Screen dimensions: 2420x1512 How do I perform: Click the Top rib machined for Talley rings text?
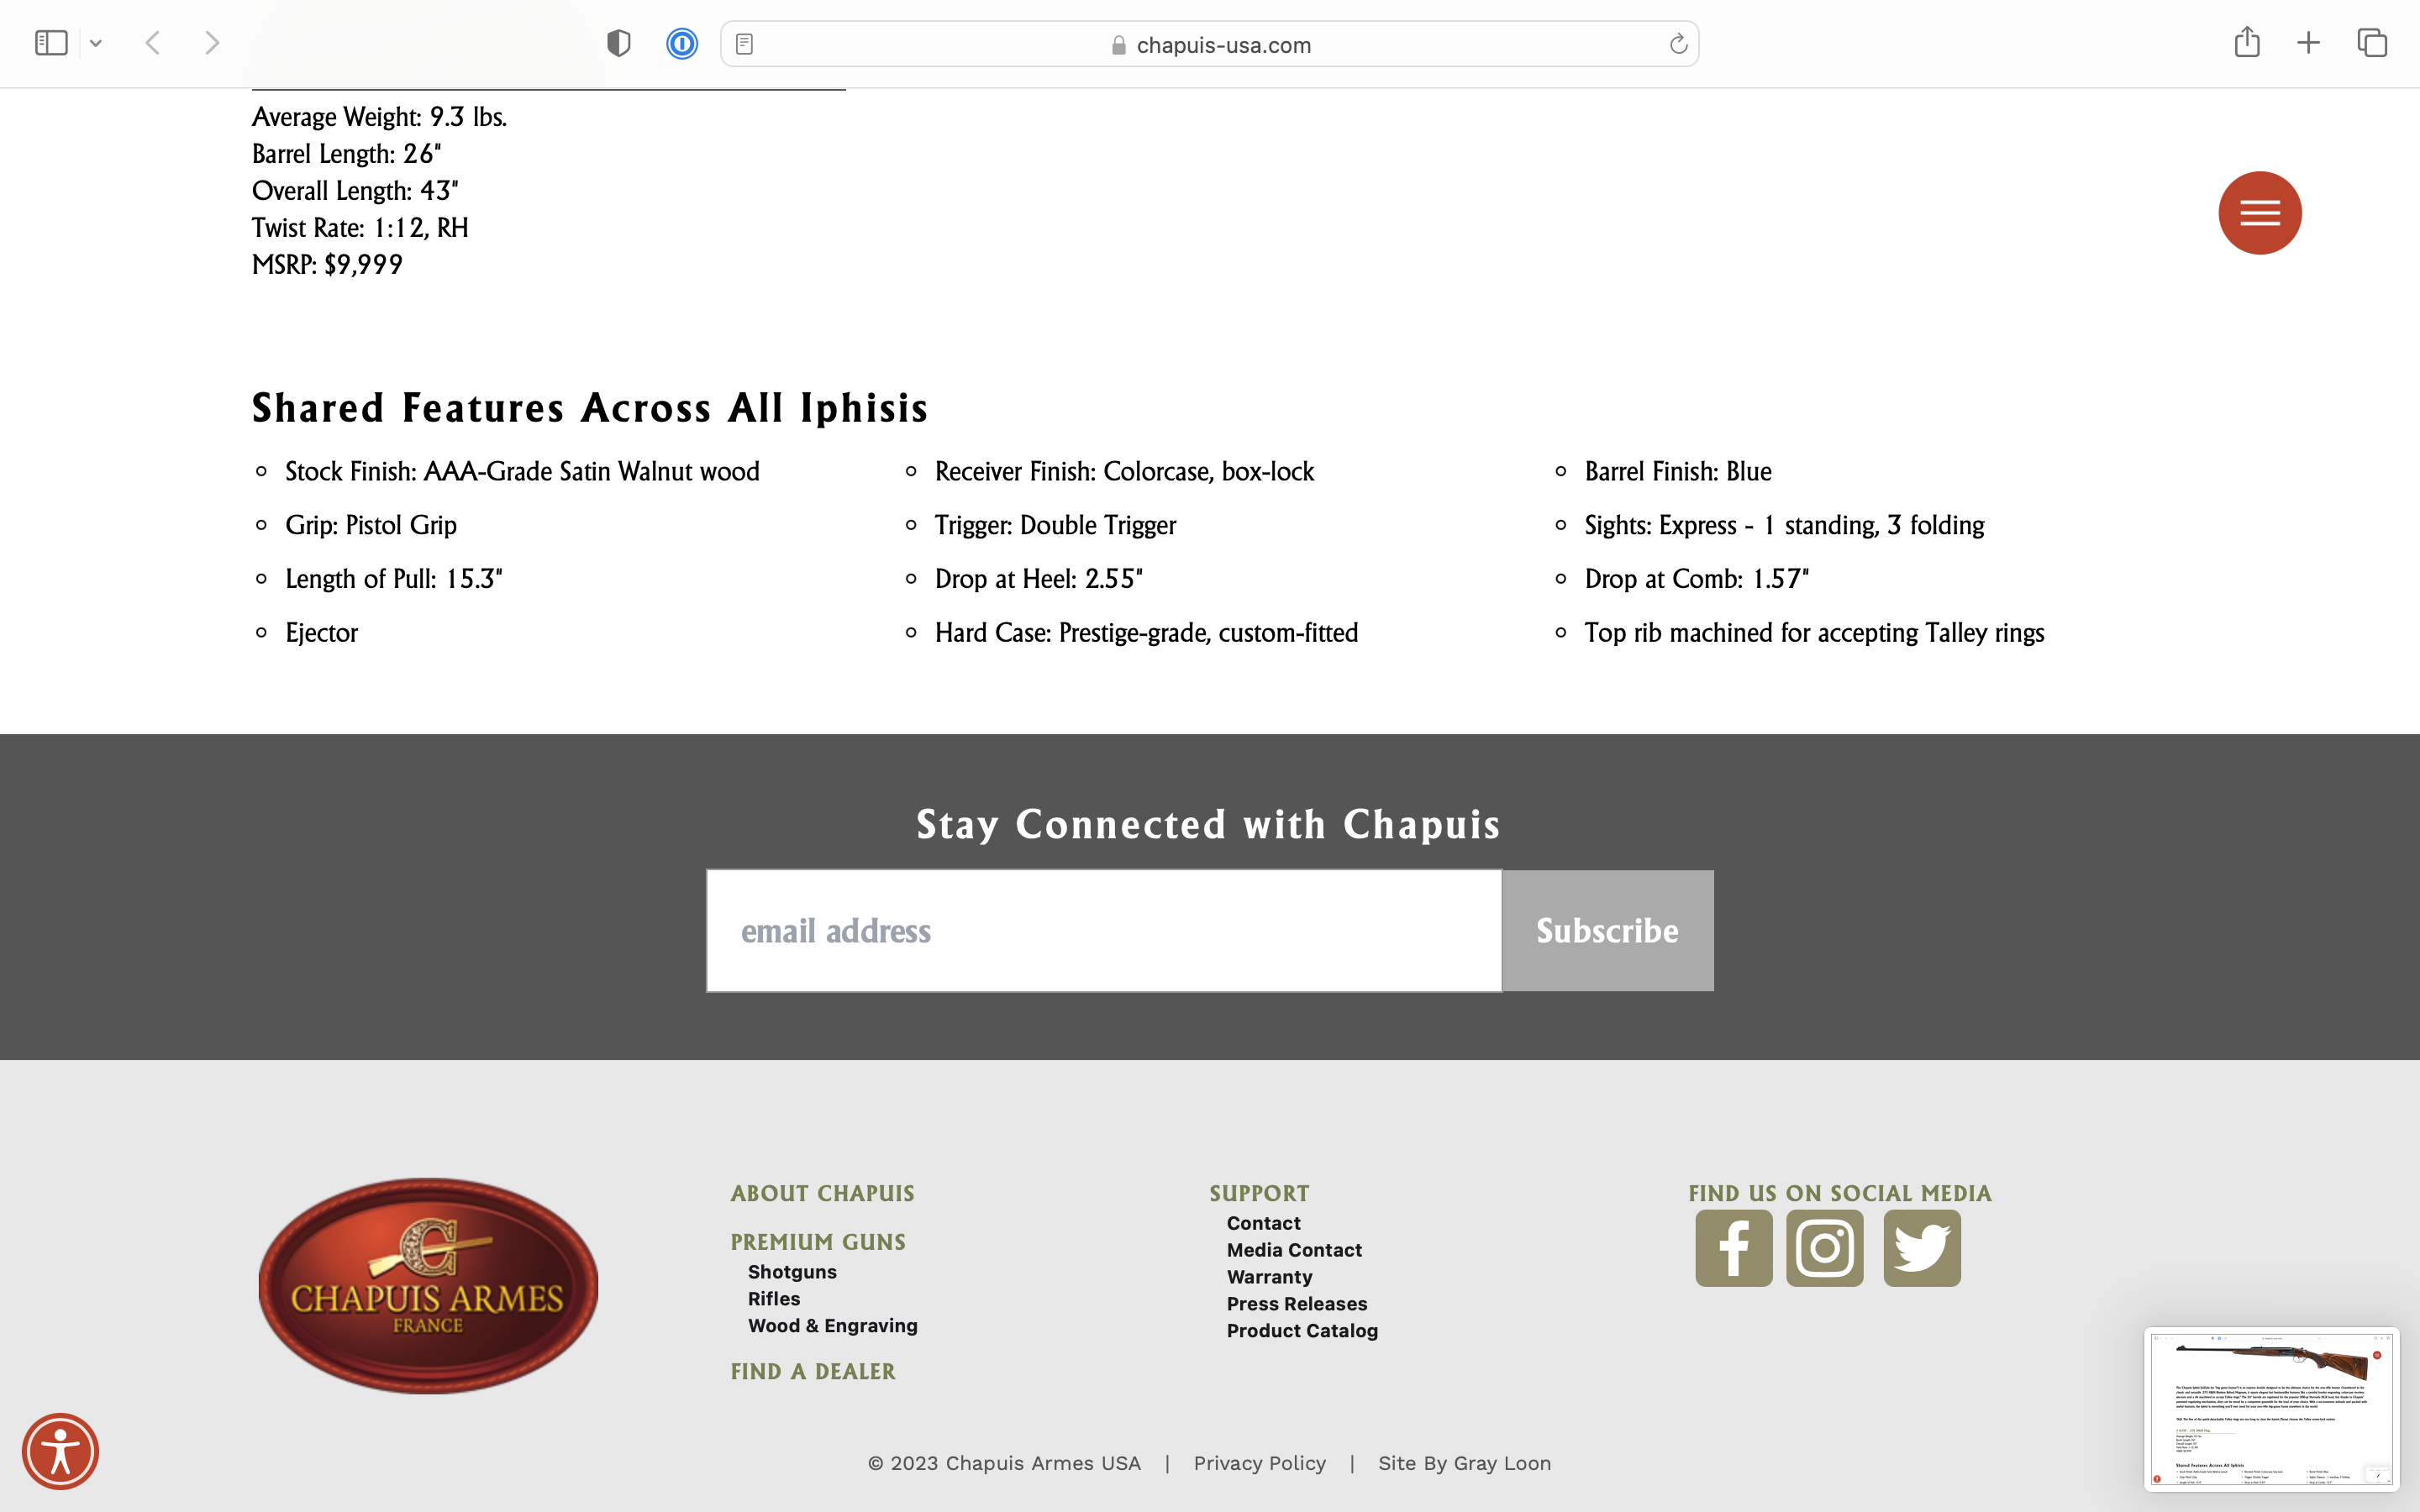[x=1814, y=633]
